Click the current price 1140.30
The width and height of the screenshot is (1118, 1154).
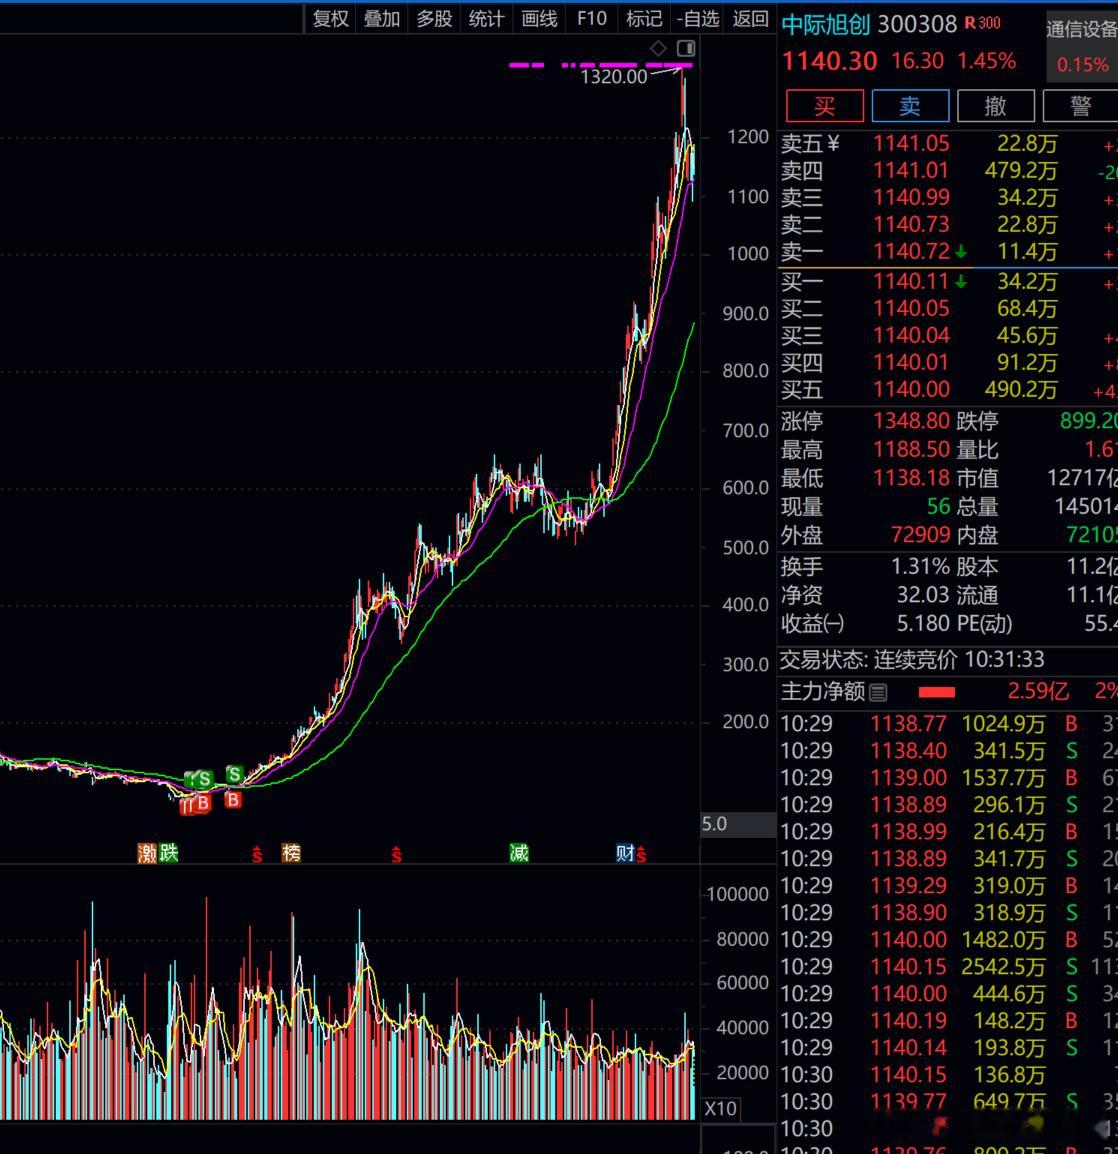pyautogui.click(x=829, y=61)
